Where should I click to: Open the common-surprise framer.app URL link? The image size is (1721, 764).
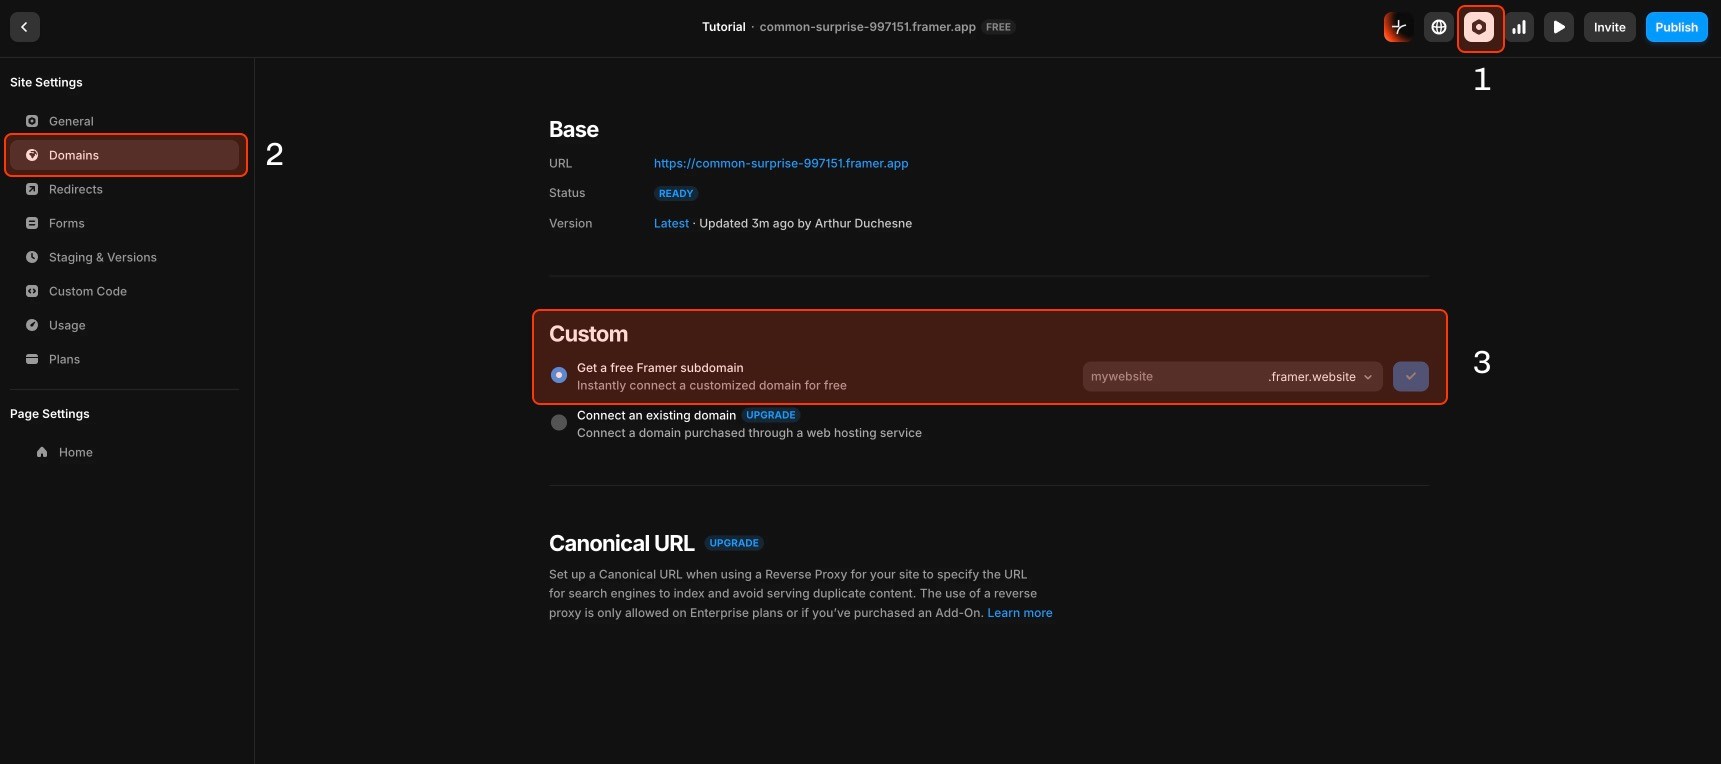point(781,163)
